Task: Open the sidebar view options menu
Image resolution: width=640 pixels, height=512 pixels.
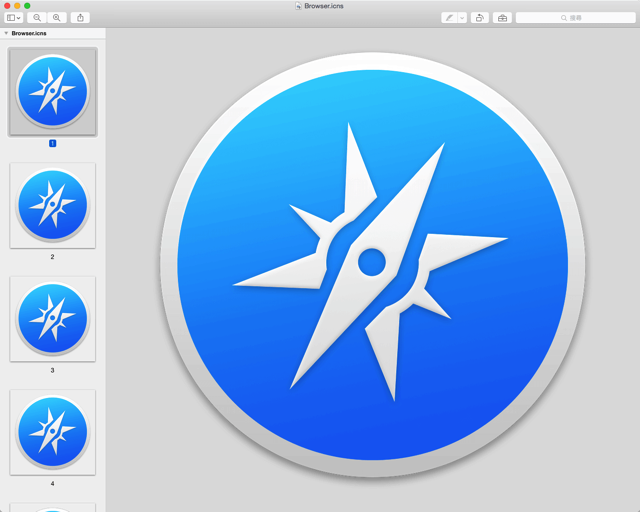Action: pyautogui.click(x=13, y=18)
